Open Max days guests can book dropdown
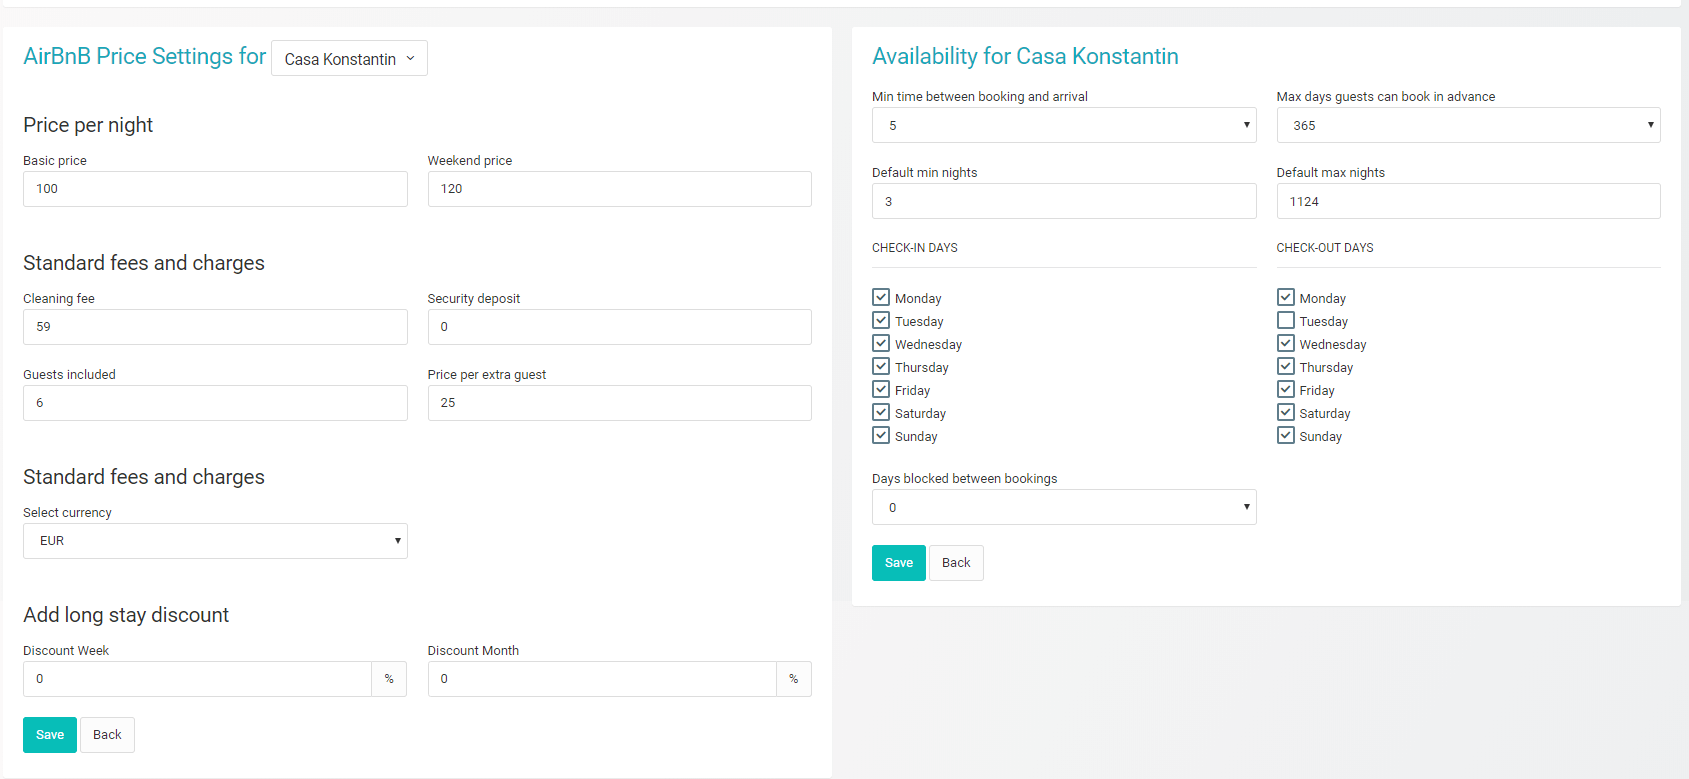The height and width of the screenshot is (779, 1689). [x=1468, y=125]
